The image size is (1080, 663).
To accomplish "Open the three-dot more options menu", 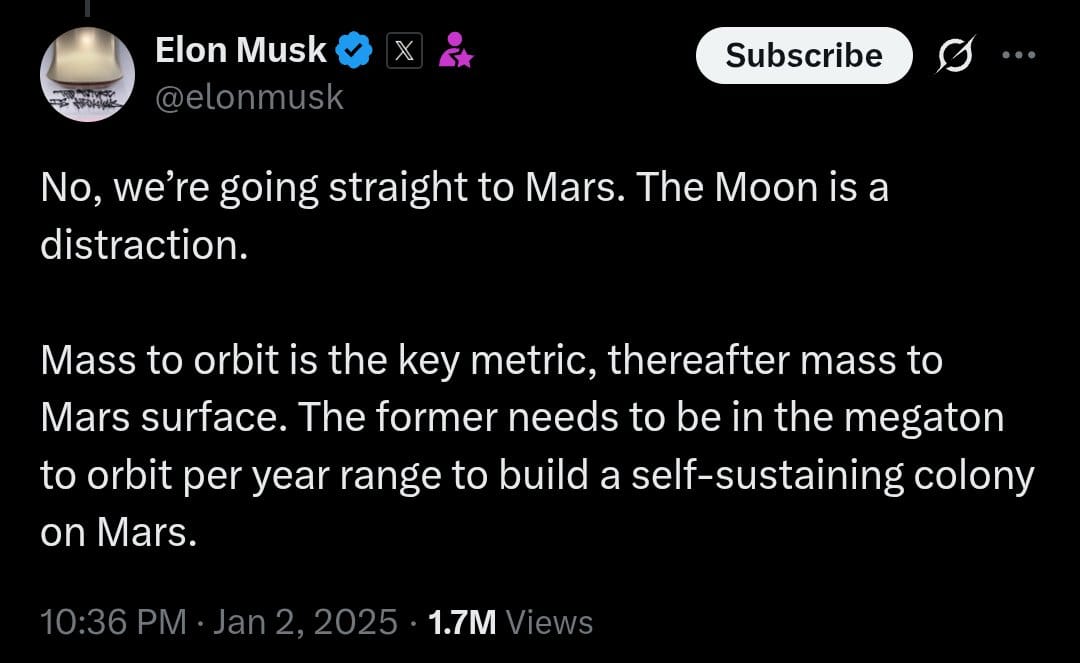I will [x=1020, y=56].
